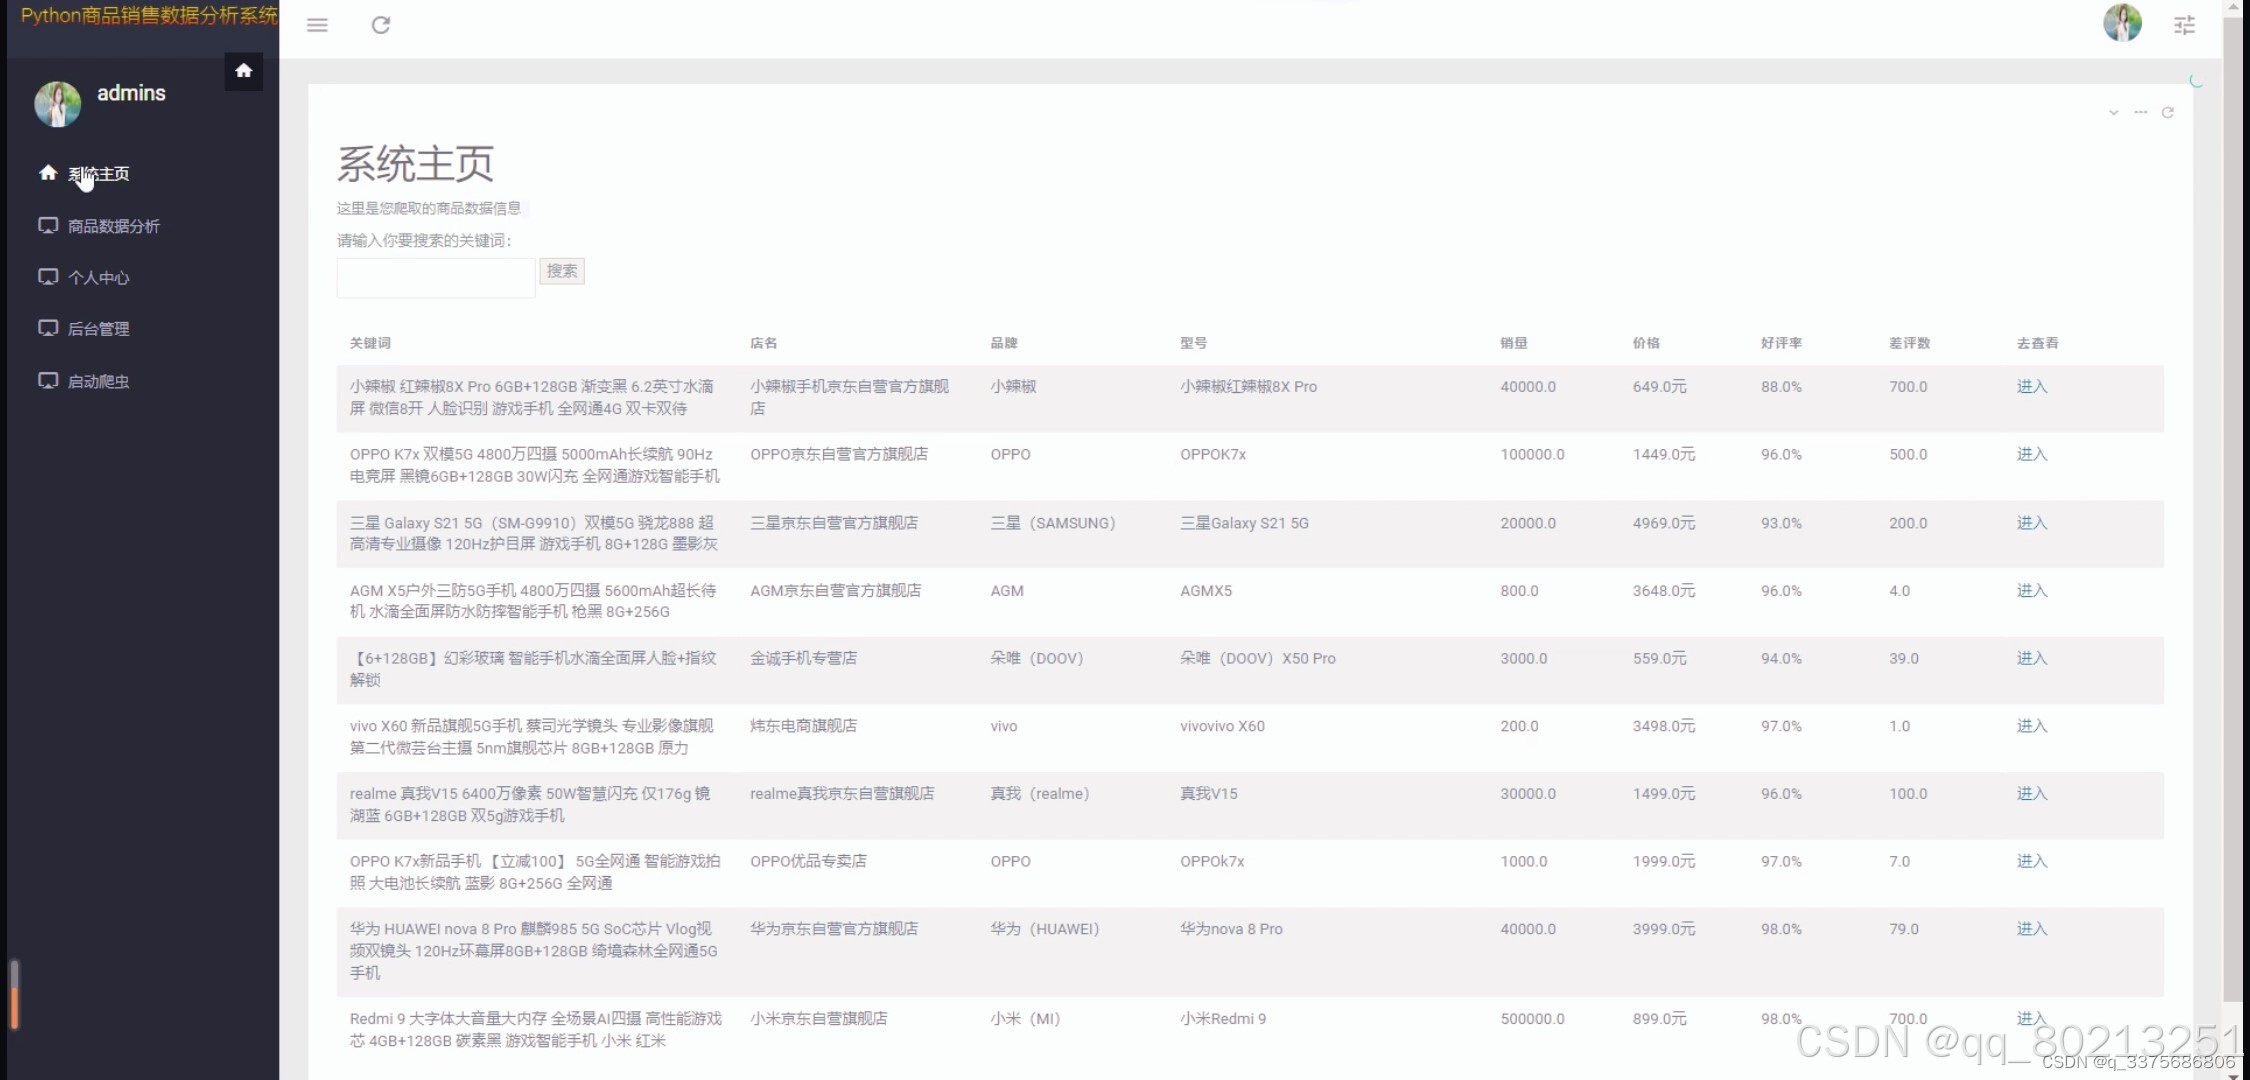Open 系统主页 in sidebar

click(x=98, y=174)
